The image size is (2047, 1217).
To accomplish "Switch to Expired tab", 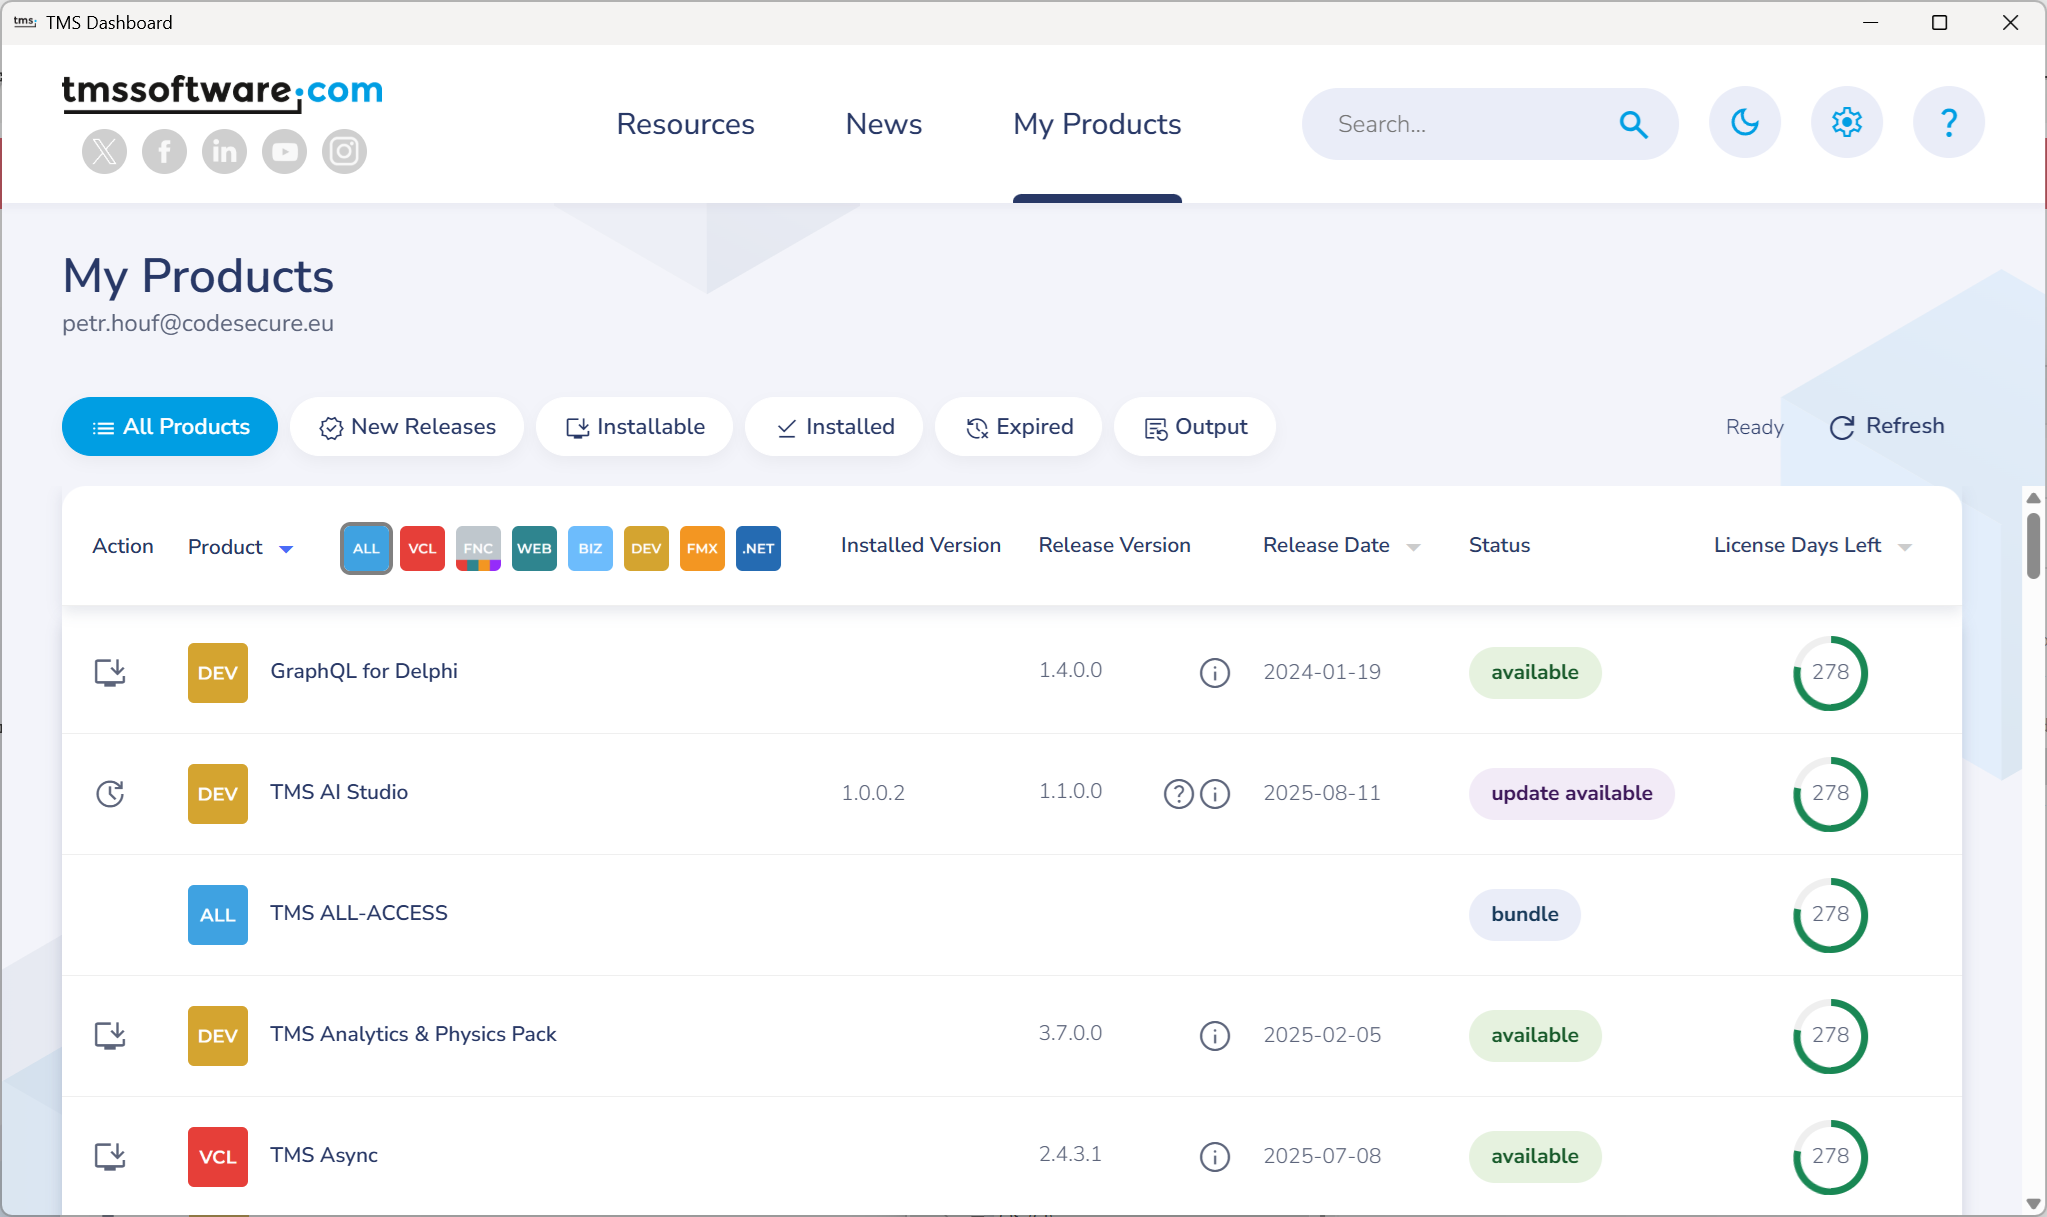I will click(x=1018, y=427).
